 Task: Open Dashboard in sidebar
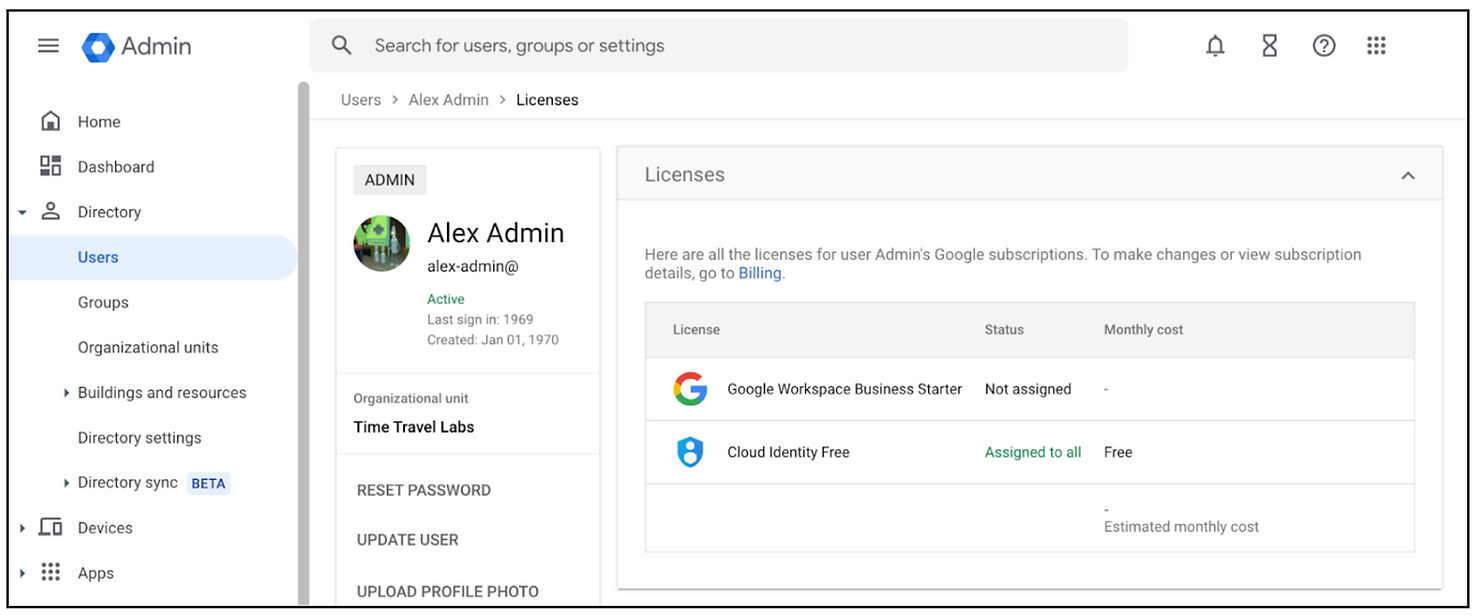pyautogui.click(x=116, y=167)
